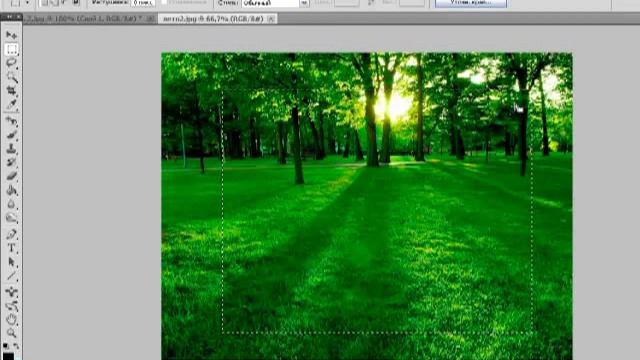
Task: Select the 3D Rotate tool
Action: [11, 291]
